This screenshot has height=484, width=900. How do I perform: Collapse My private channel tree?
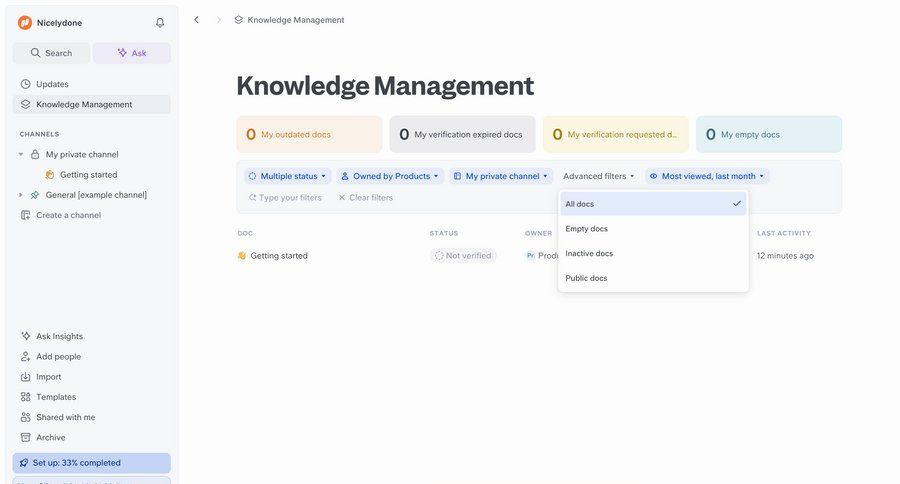[21, 154]
